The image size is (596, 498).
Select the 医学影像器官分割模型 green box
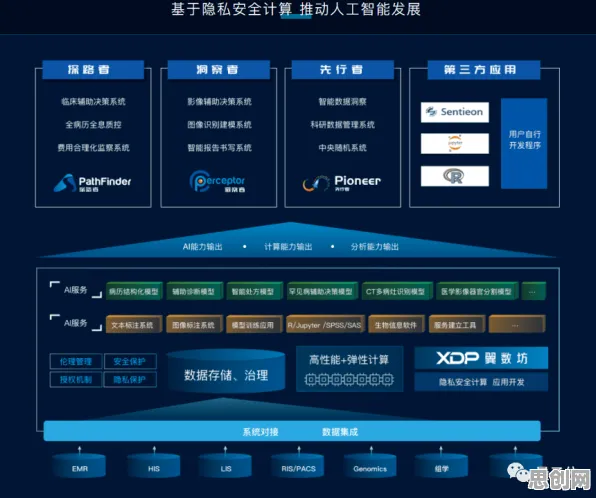(x=477, y=292)
